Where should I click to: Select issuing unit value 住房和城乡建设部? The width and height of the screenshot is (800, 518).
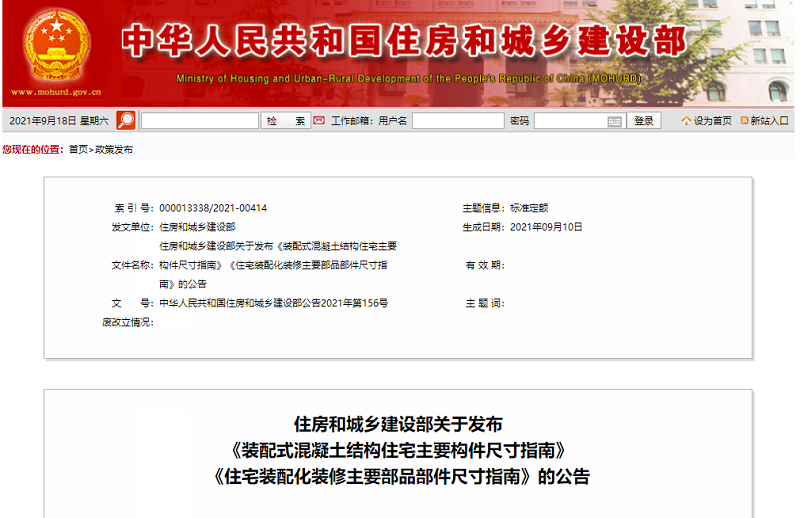(197, 227)
